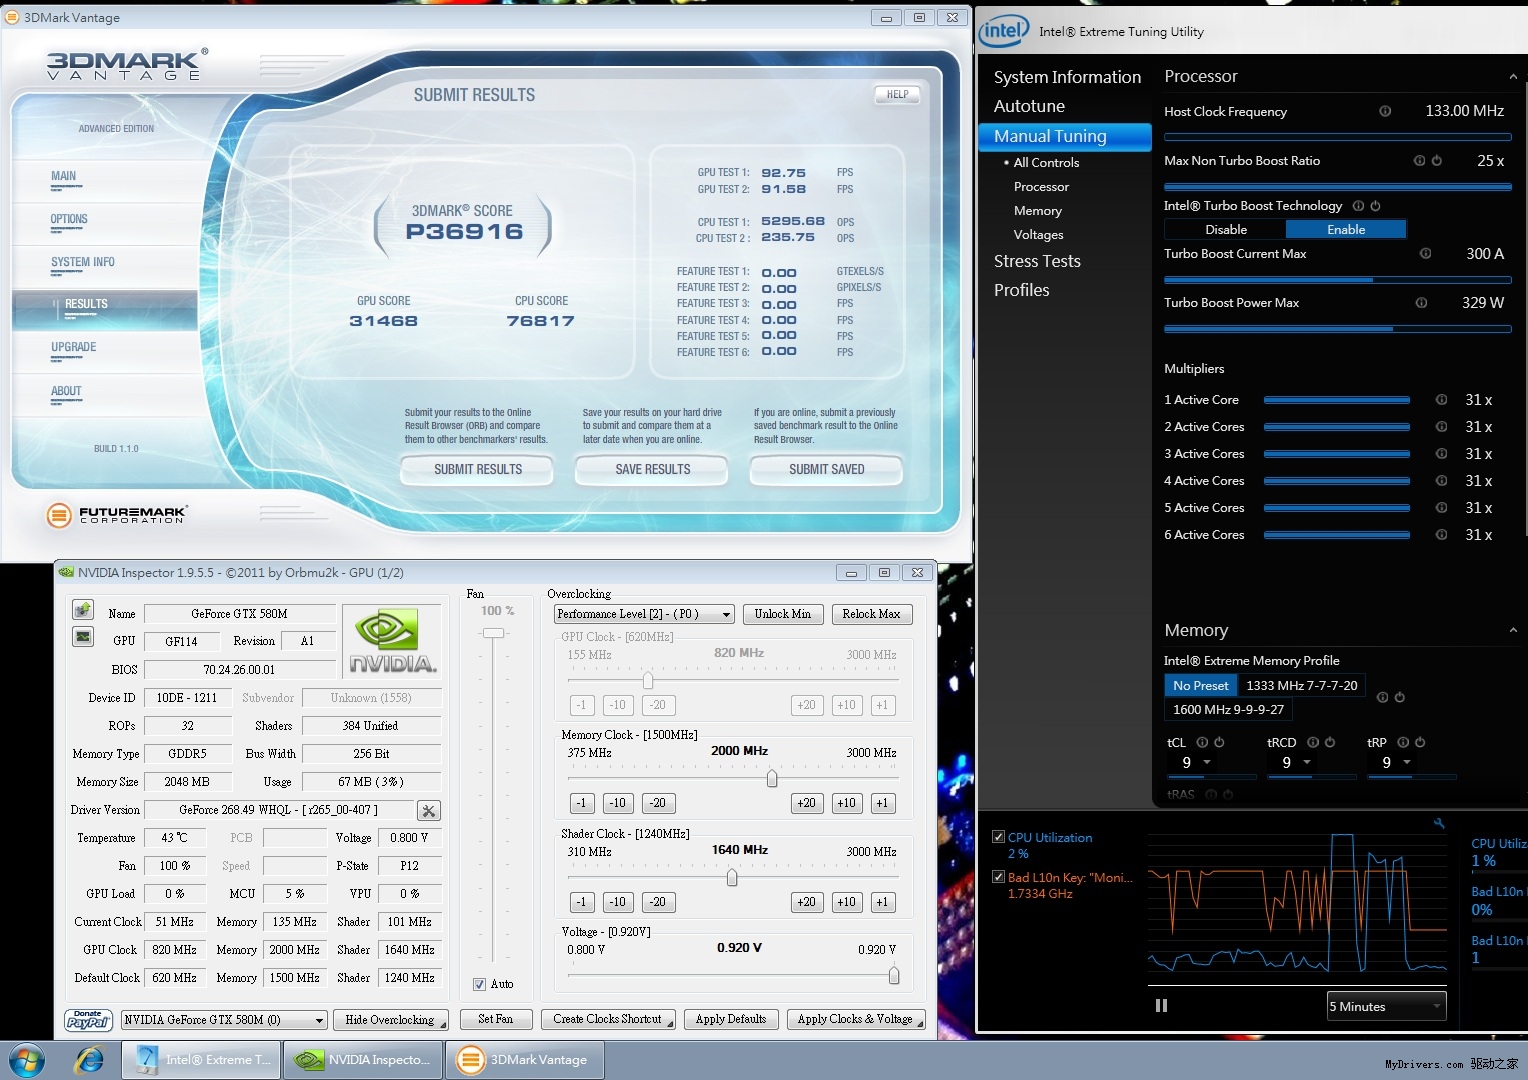Image resolution: width=1528 pixels, height=1080 pixels.
Task: Click reset icon for Max Non Turbo Boost Ratio
Action: [1437, 160]
